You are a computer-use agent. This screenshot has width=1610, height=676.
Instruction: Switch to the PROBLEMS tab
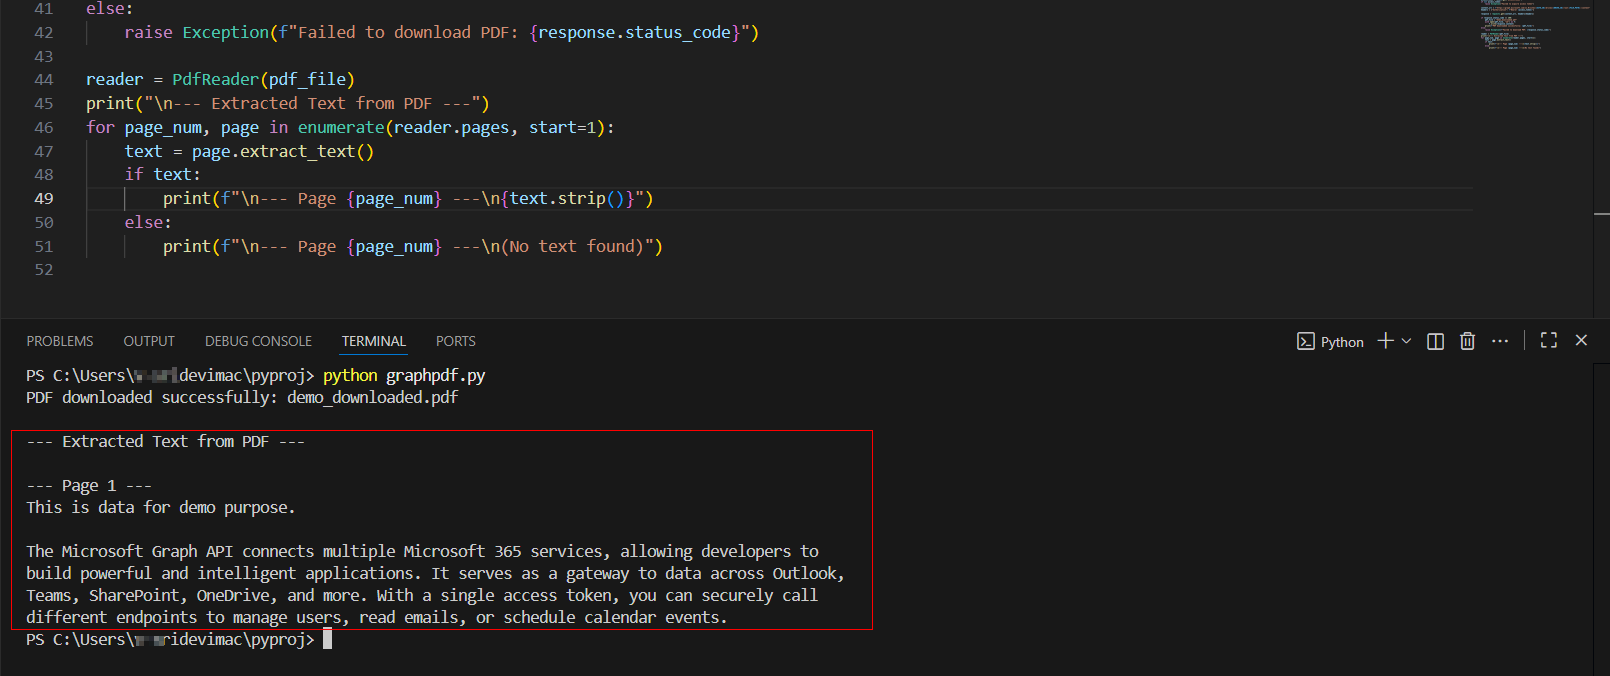point(60,341)
